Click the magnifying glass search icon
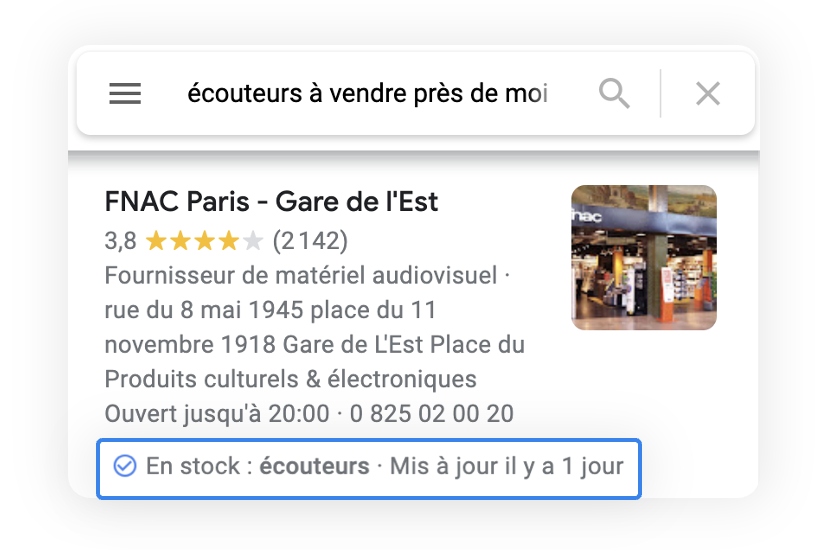This screenshot has width=822, height=554. (x=614, y=94)
